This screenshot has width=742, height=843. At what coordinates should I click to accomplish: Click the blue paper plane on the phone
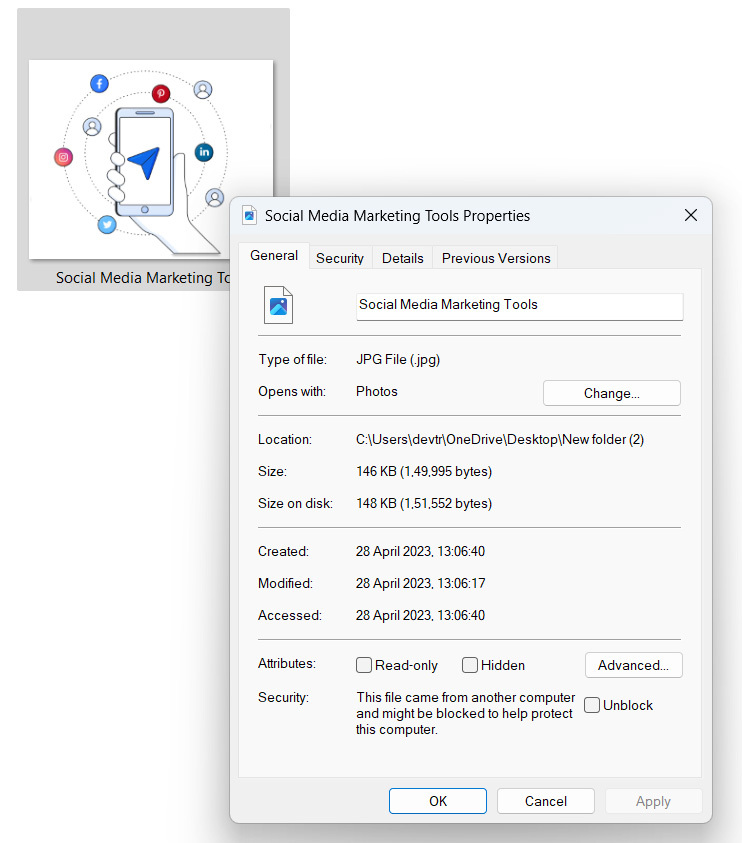click(x=145, y=162)
